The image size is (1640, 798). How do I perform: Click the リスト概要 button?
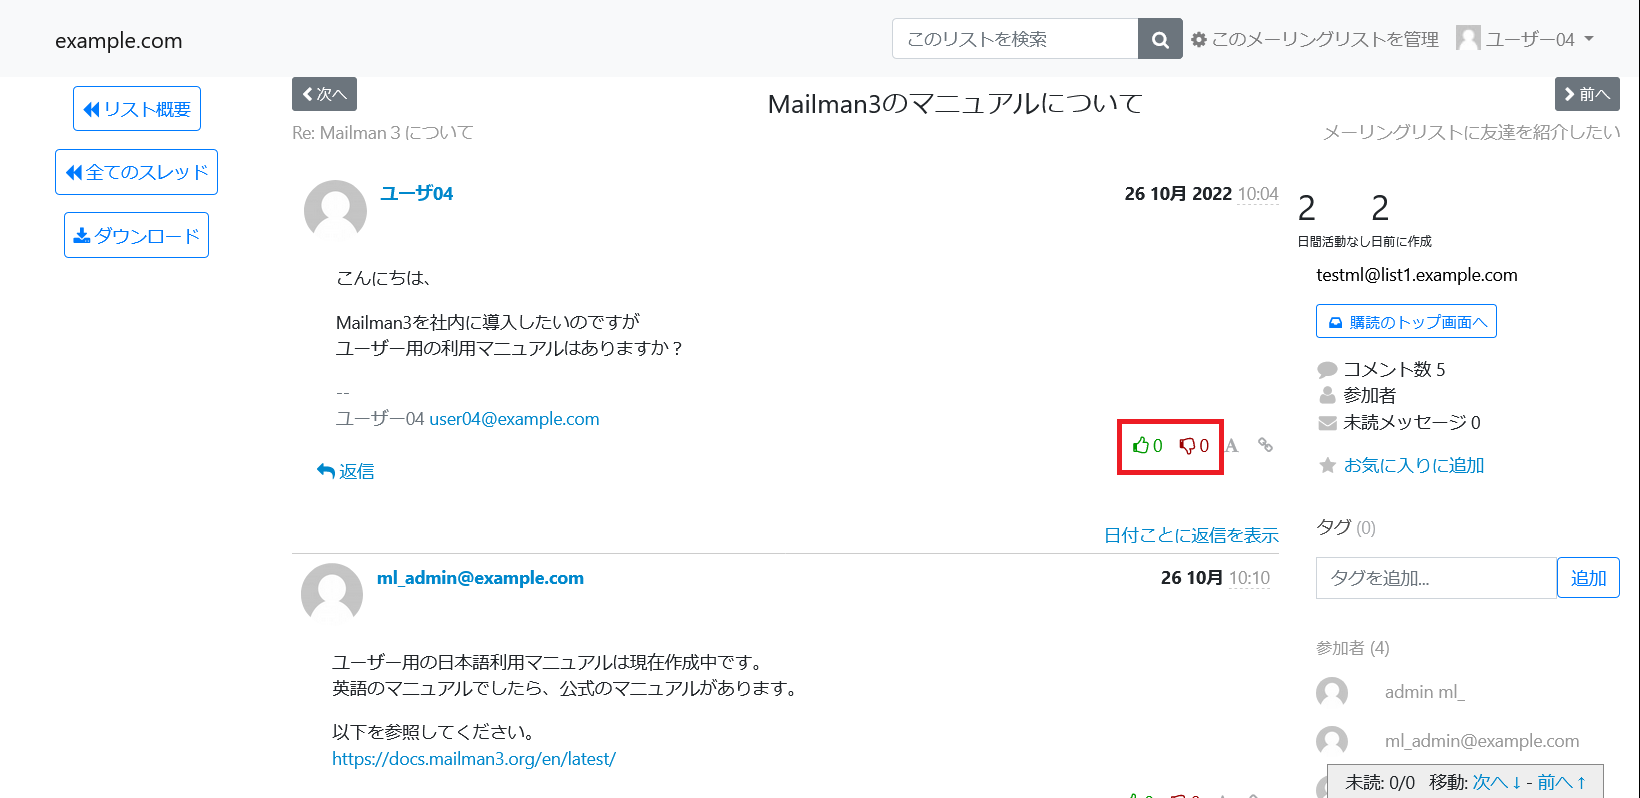pos(137,109)
